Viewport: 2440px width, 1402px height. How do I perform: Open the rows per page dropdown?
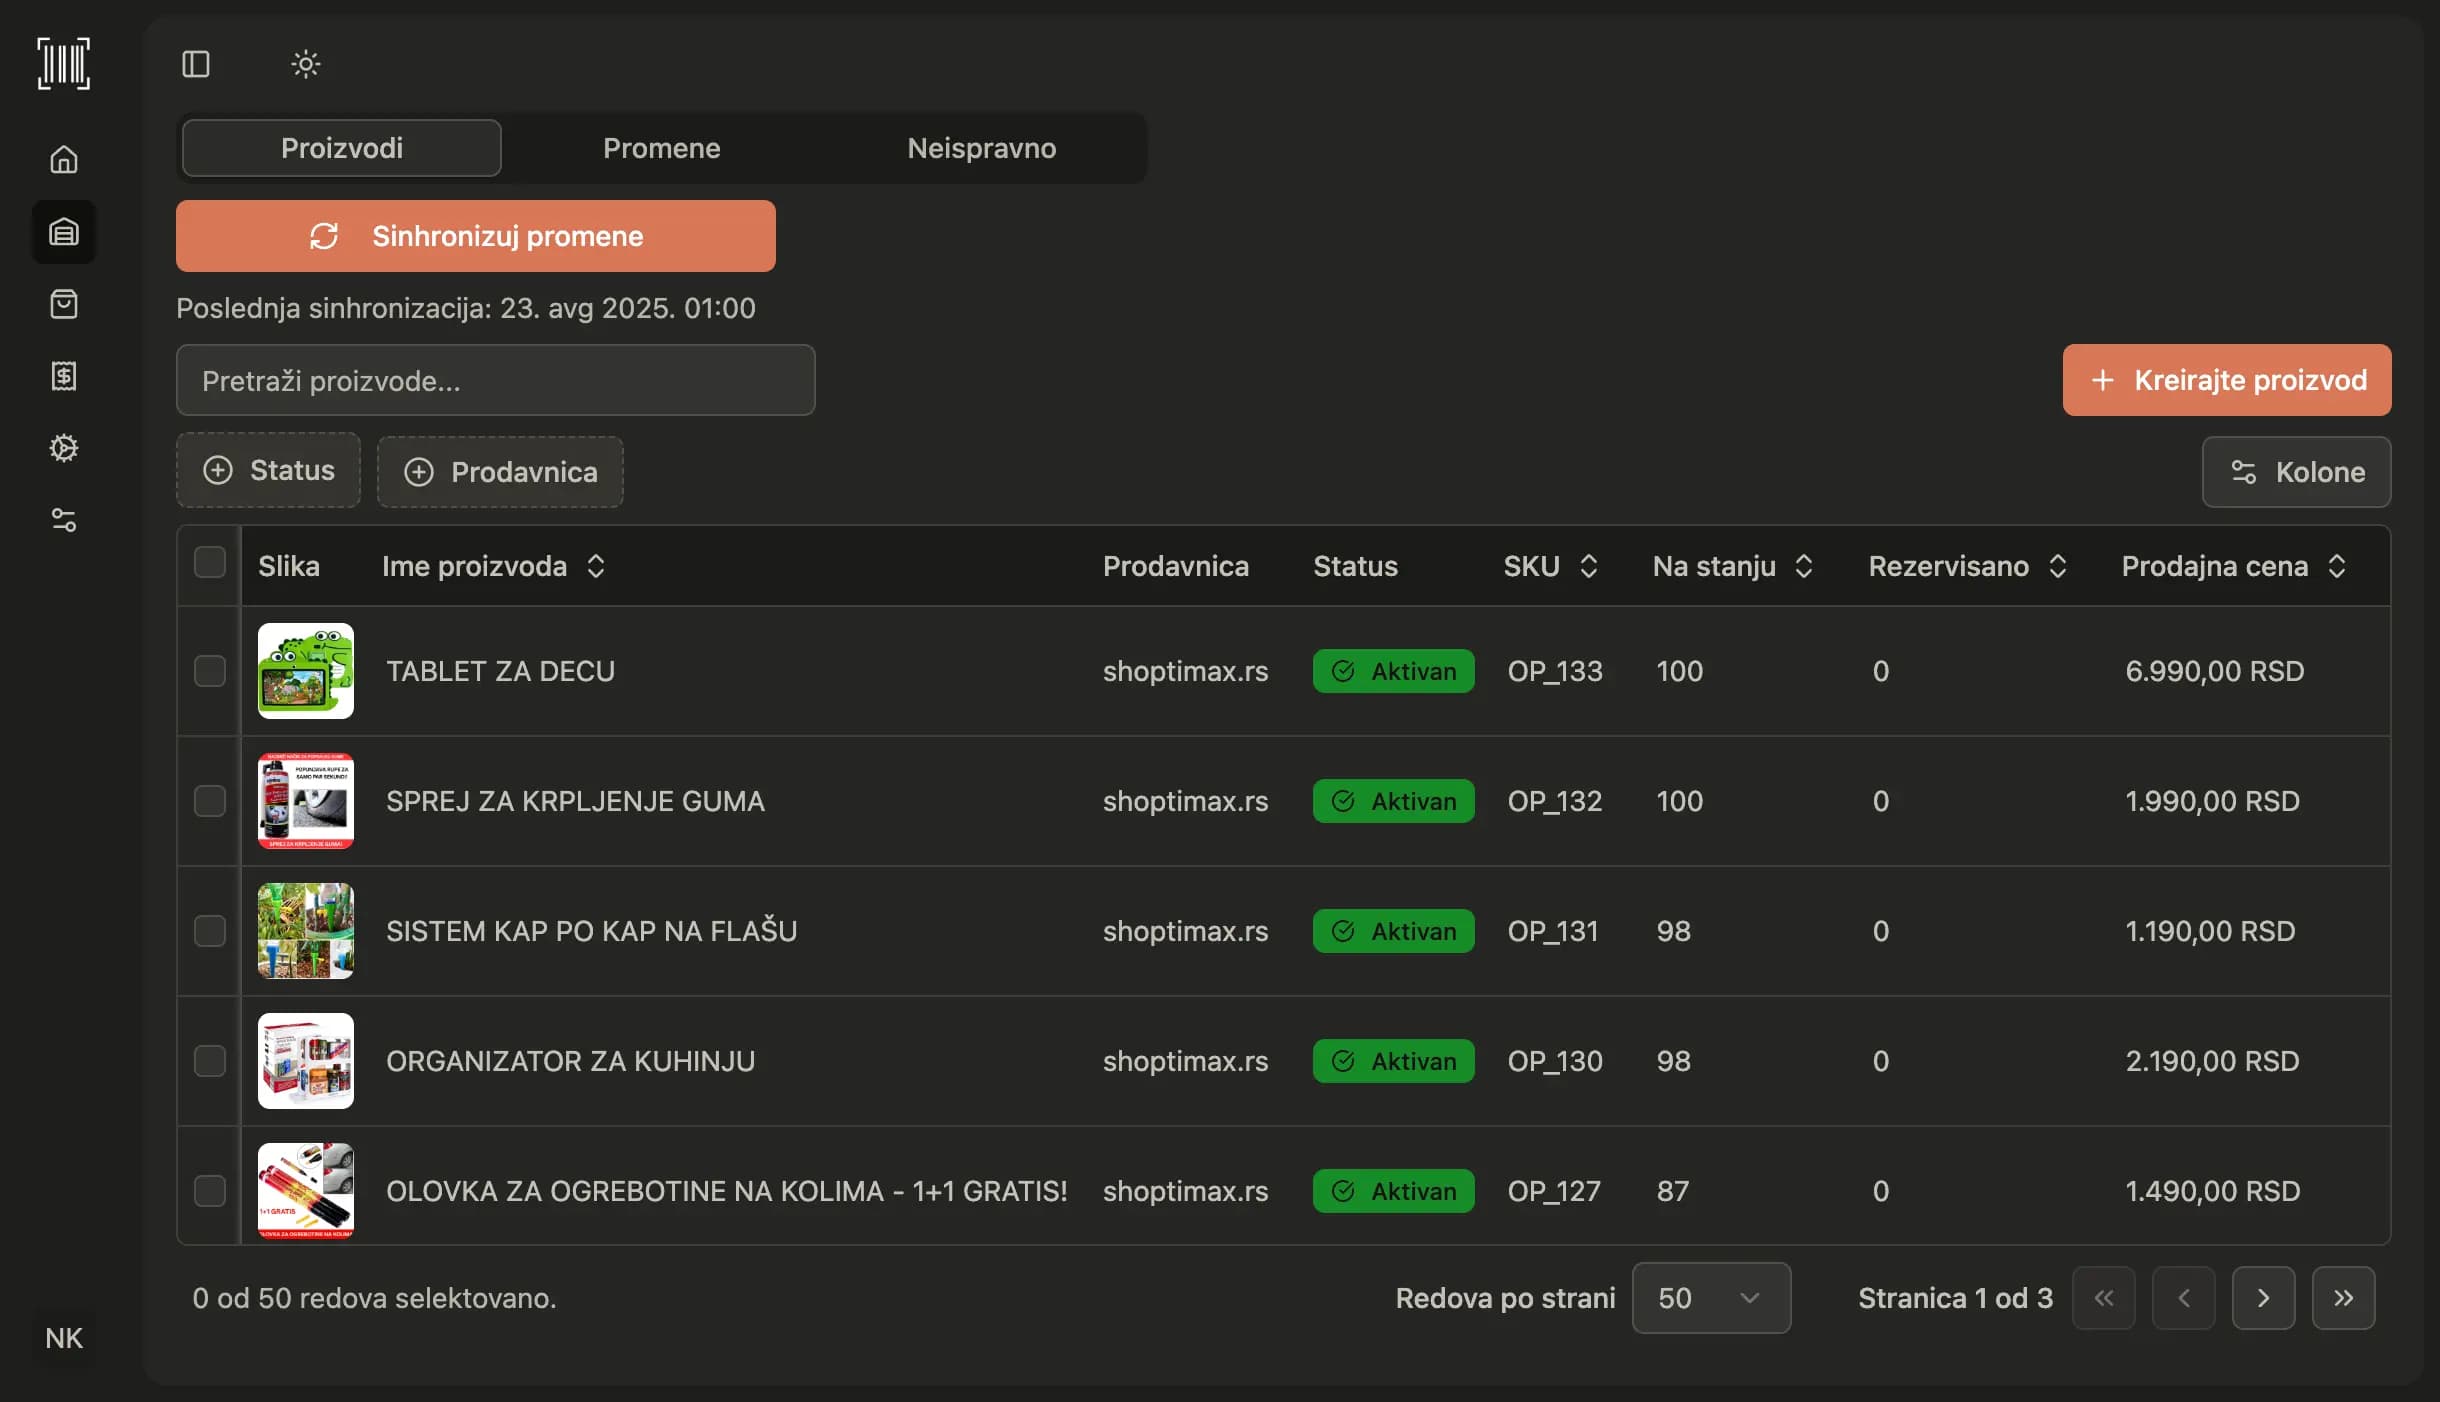coord(1711,1298)
